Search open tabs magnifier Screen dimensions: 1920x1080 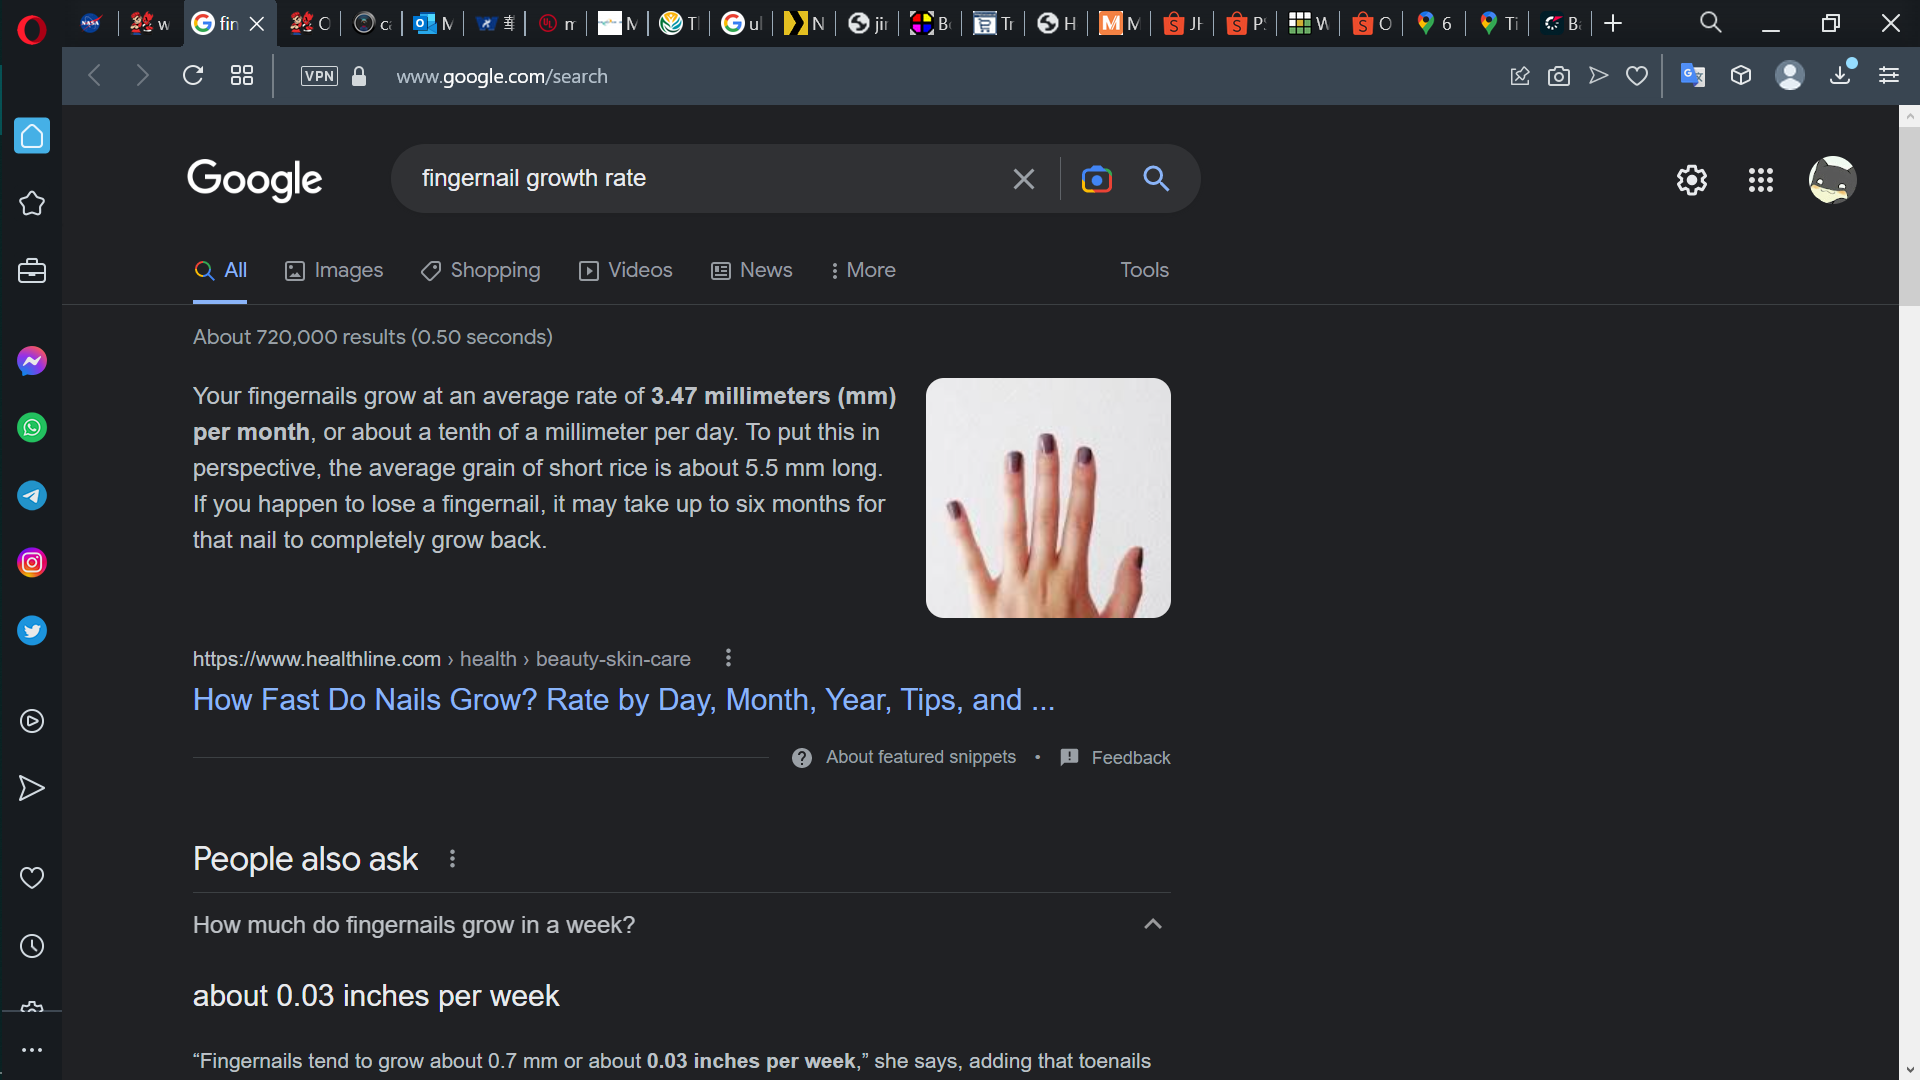tap(1711, 23)
